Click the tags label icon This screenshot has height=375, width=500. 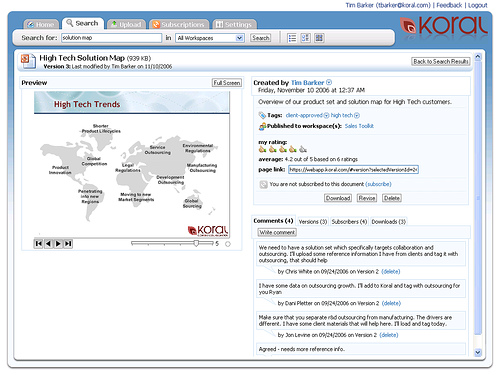pyautogui.click(x=262, y=115)
